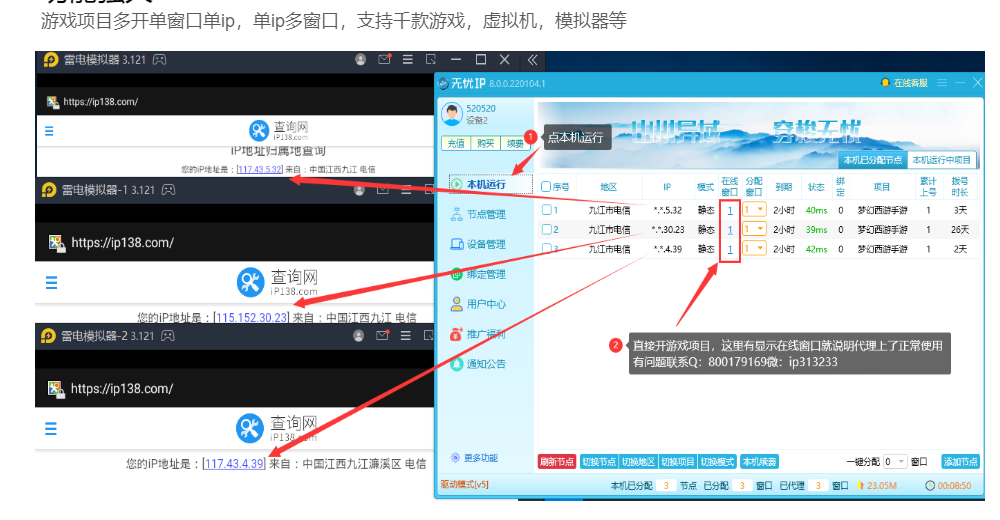The width and height of the screenshot is (1000, 520).
Task: Switch to the 本机已分配节点 tab
Action: pos(872,160)
